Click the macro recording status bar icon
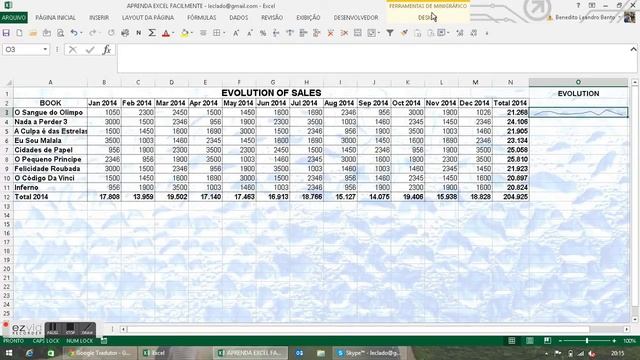This screenshot has height=360, width=640. point(104,340)
